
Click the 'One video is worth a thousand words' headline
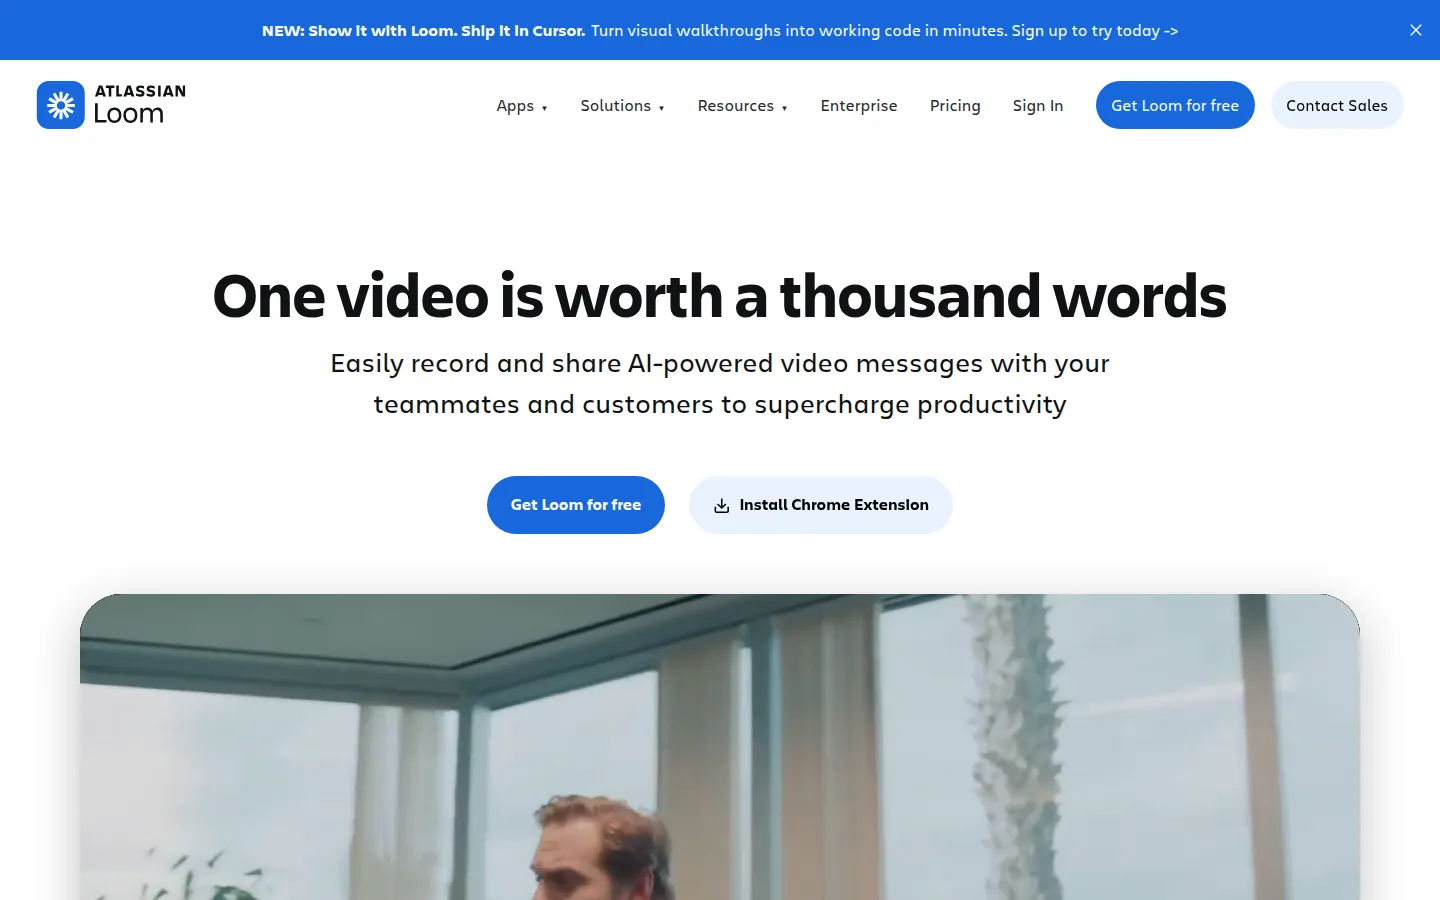coord(720,296)
